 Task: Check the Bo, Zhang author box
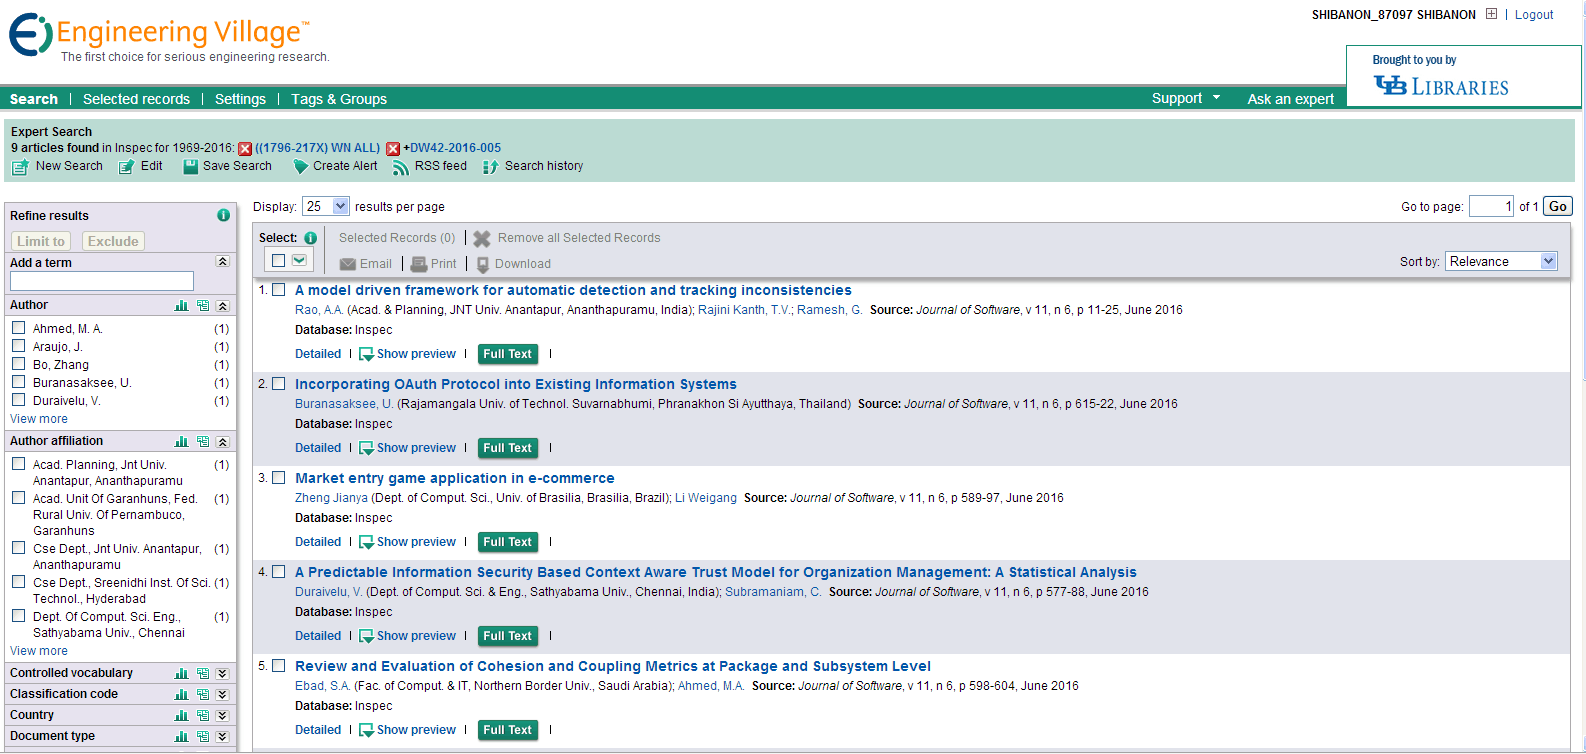pyautogui.click(x=18, y=363)
